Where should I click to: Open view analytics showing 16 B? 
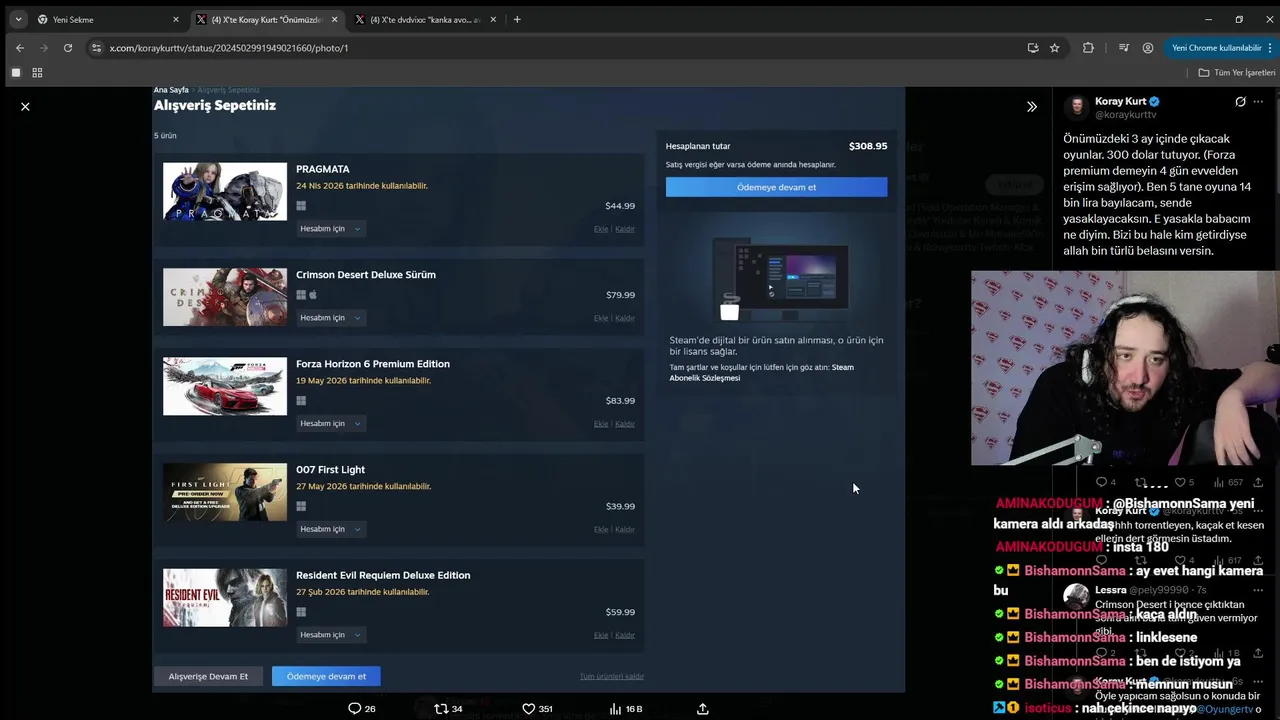(626, 708)
